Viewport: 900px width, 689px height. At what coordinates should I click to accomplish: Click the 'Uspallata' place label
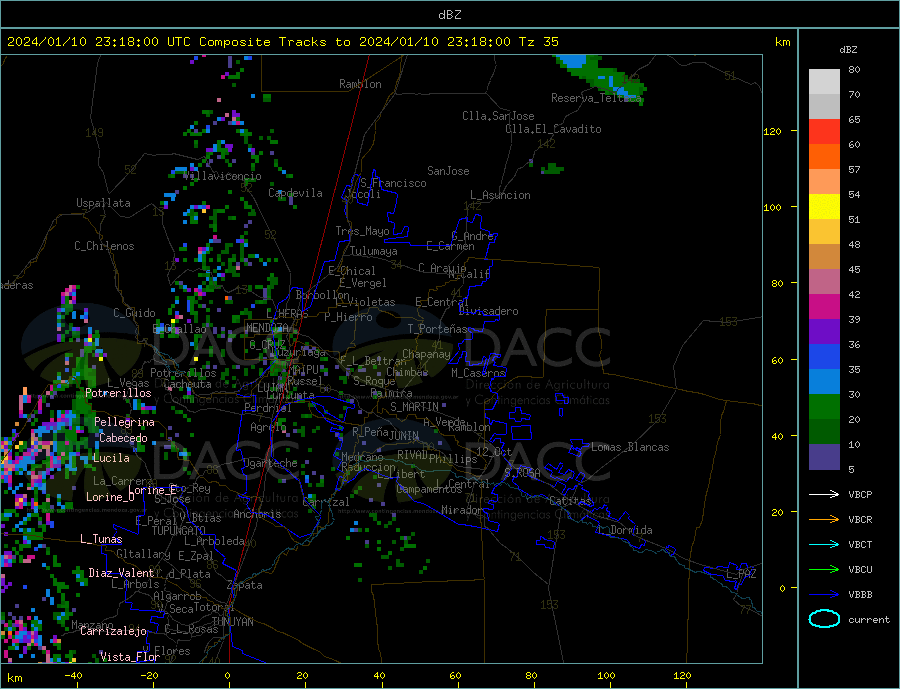(x=103, y=203)
